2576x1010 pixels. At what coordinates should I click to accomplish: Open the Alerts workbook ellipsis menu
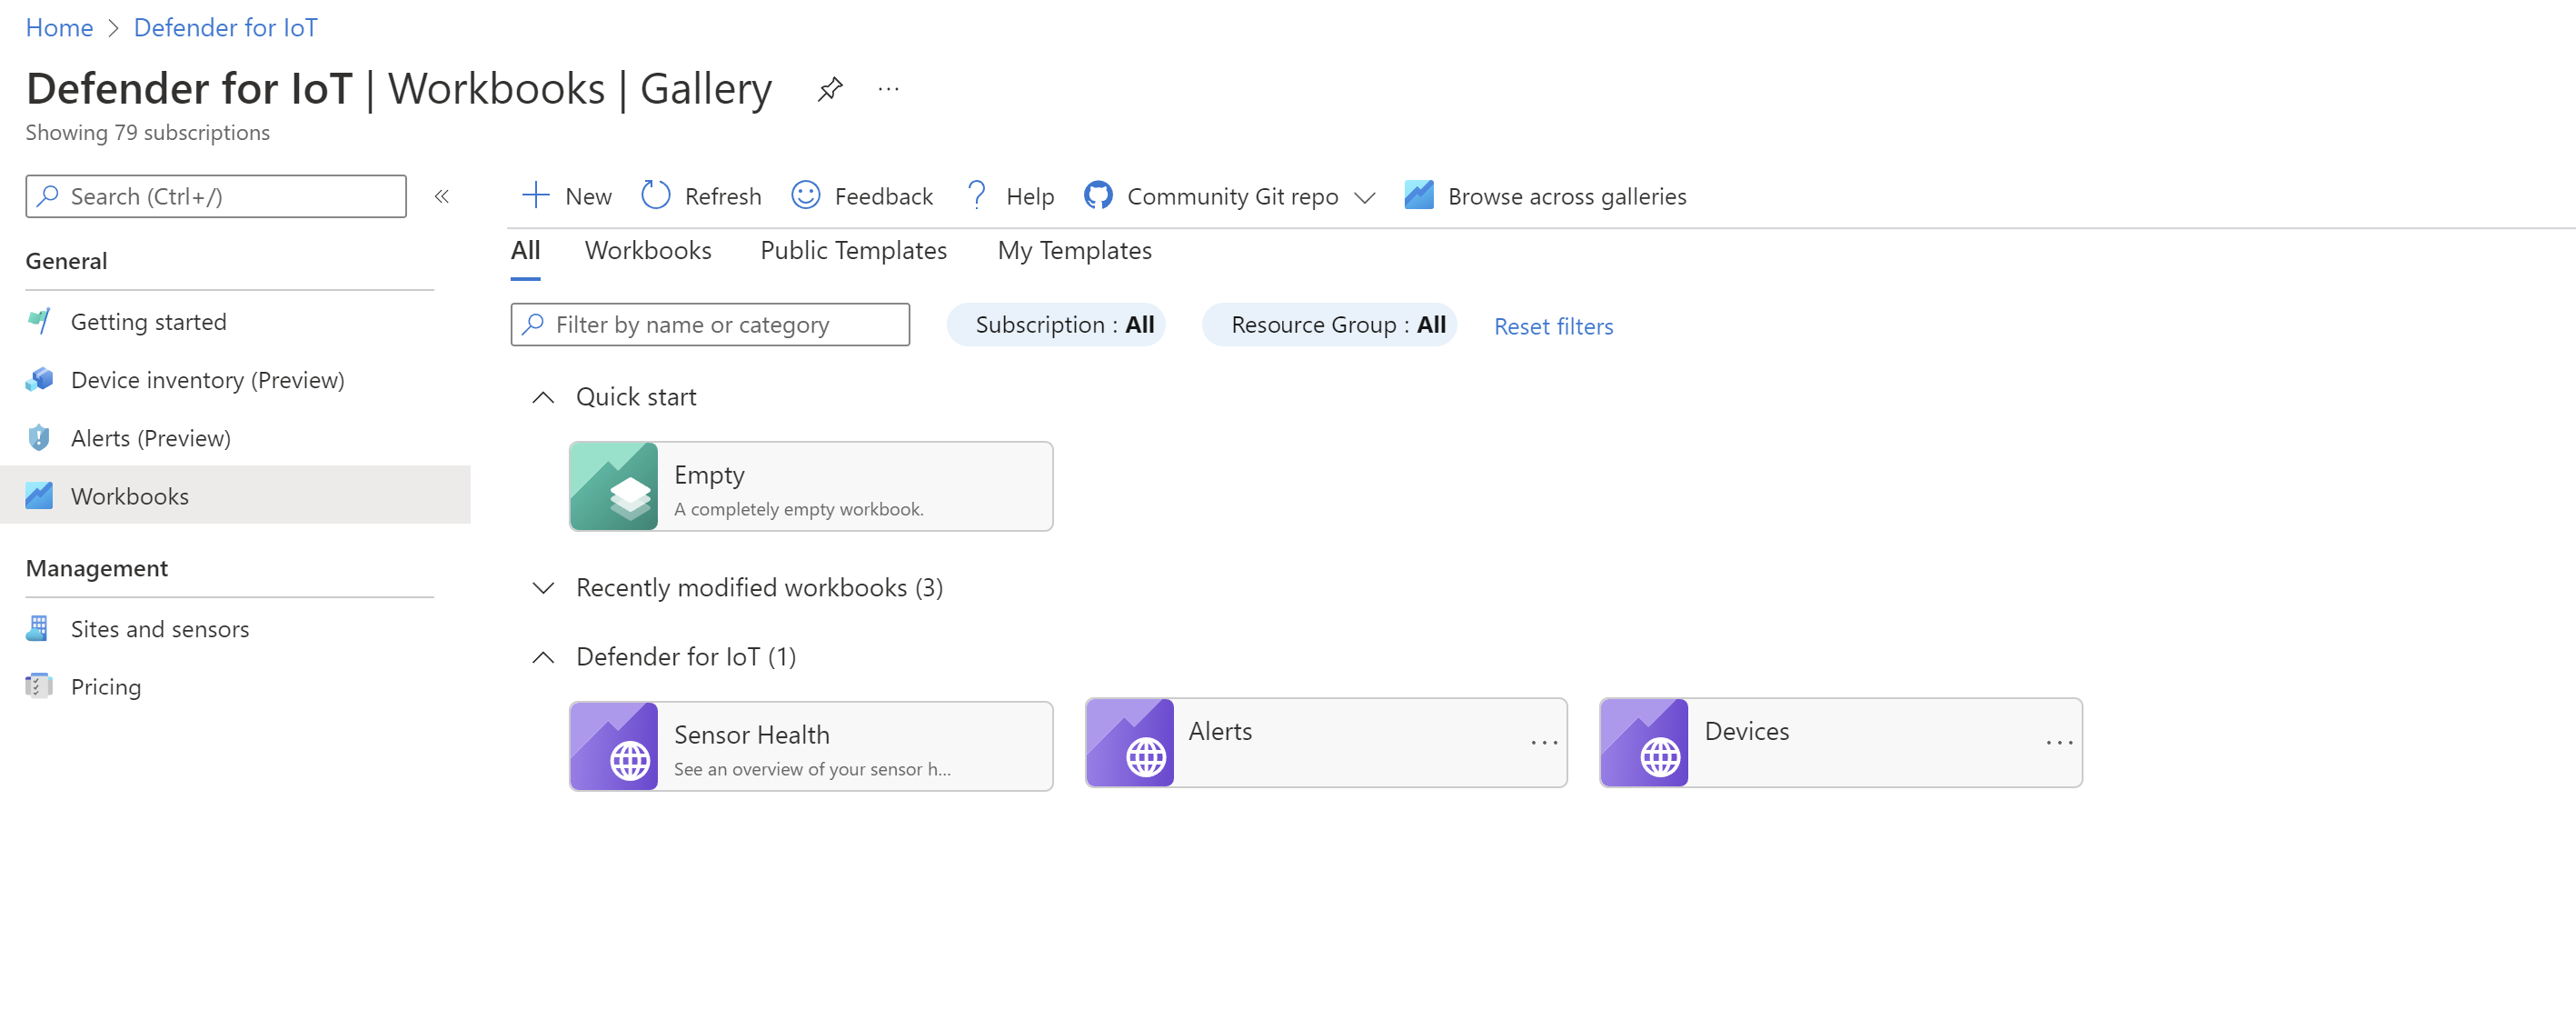(1543, 742)
